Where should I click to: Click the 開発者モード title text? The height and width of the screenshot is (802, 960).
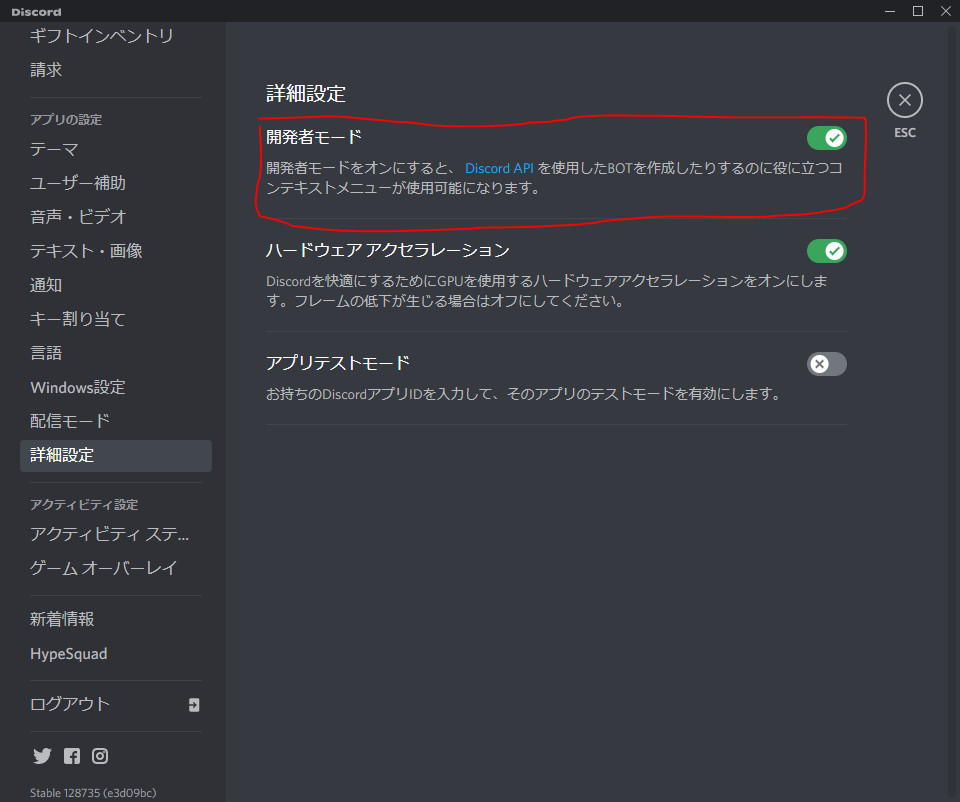coord(314,137)
